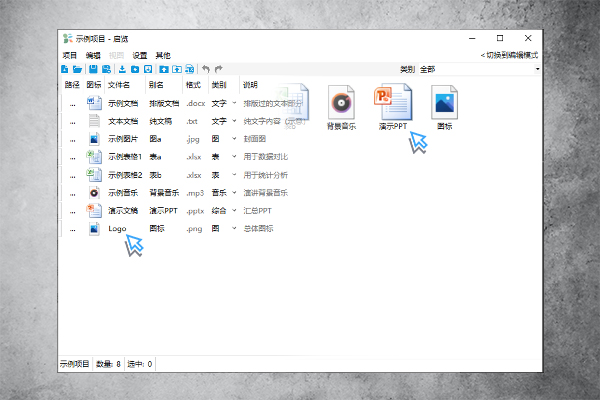Select the .pptx format cell
600x400 pixels.
(x=195, y=211)
